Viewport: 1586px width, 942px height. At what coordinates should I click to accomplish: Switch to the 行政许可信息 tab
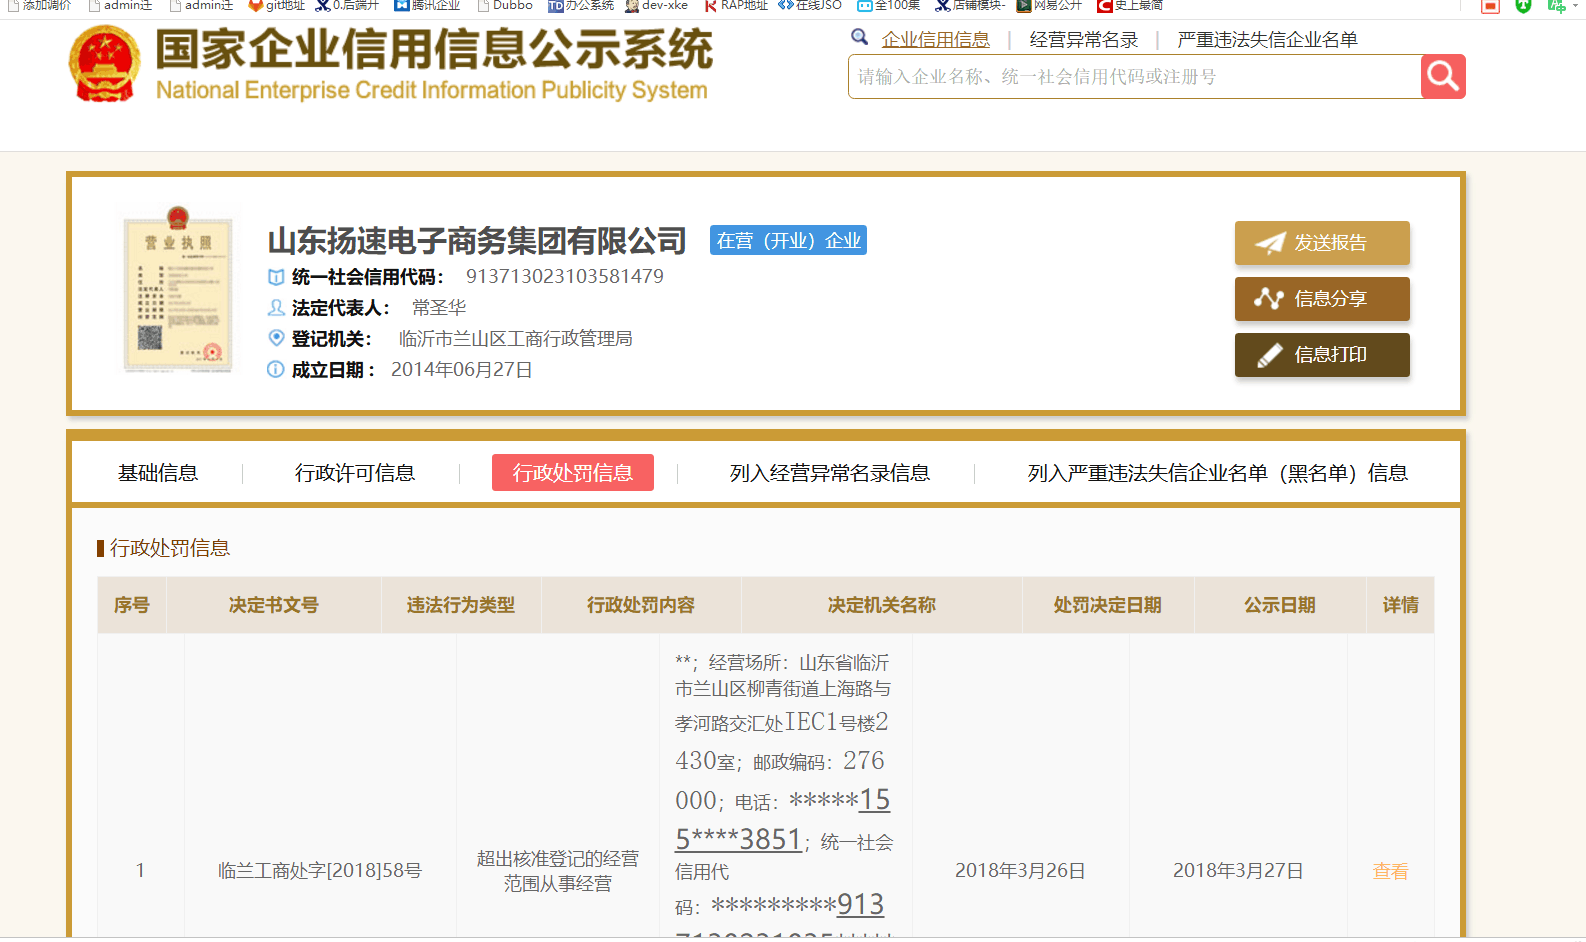[354, 473]
